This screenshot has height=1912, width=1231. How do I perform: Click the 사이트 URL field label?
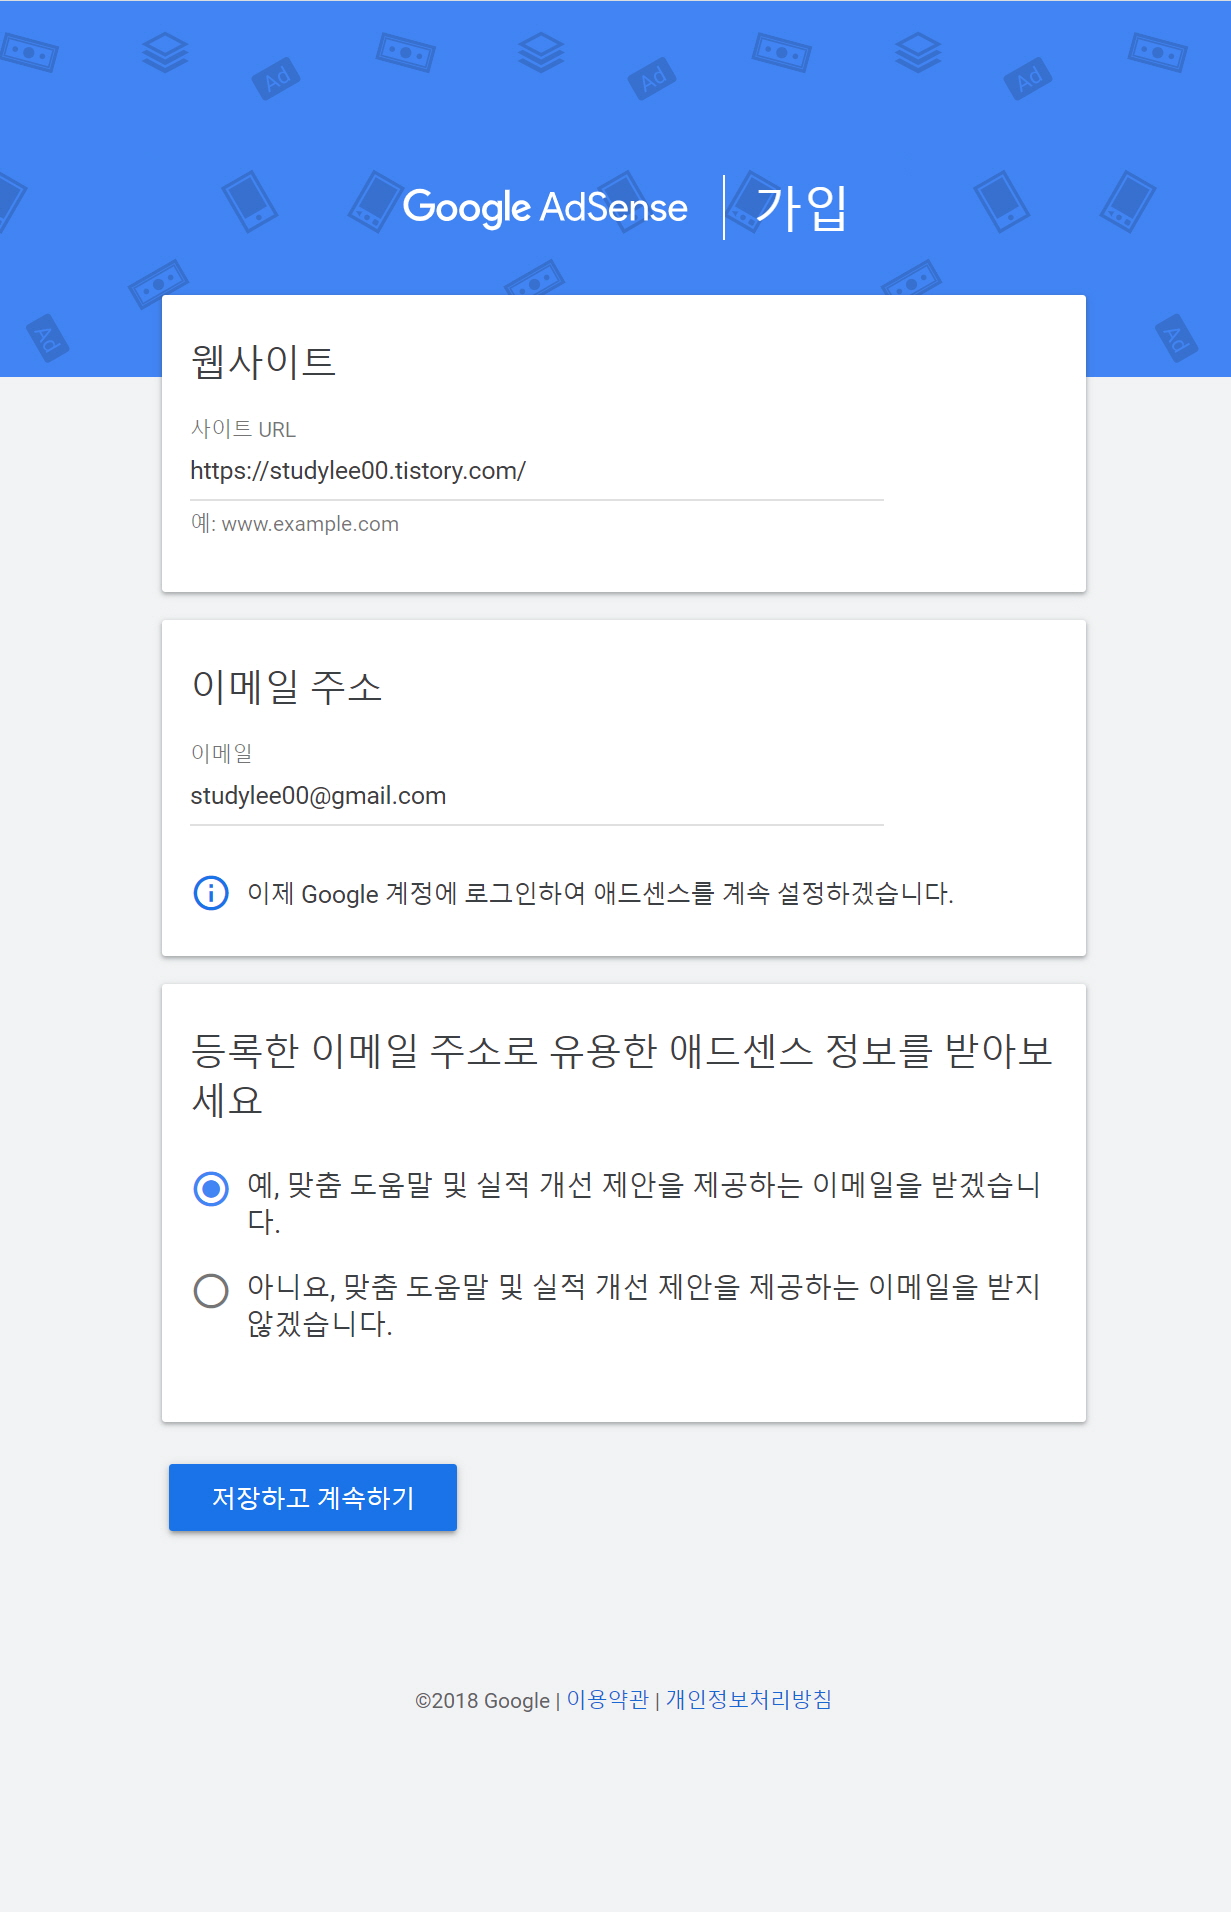pos(243,429)
